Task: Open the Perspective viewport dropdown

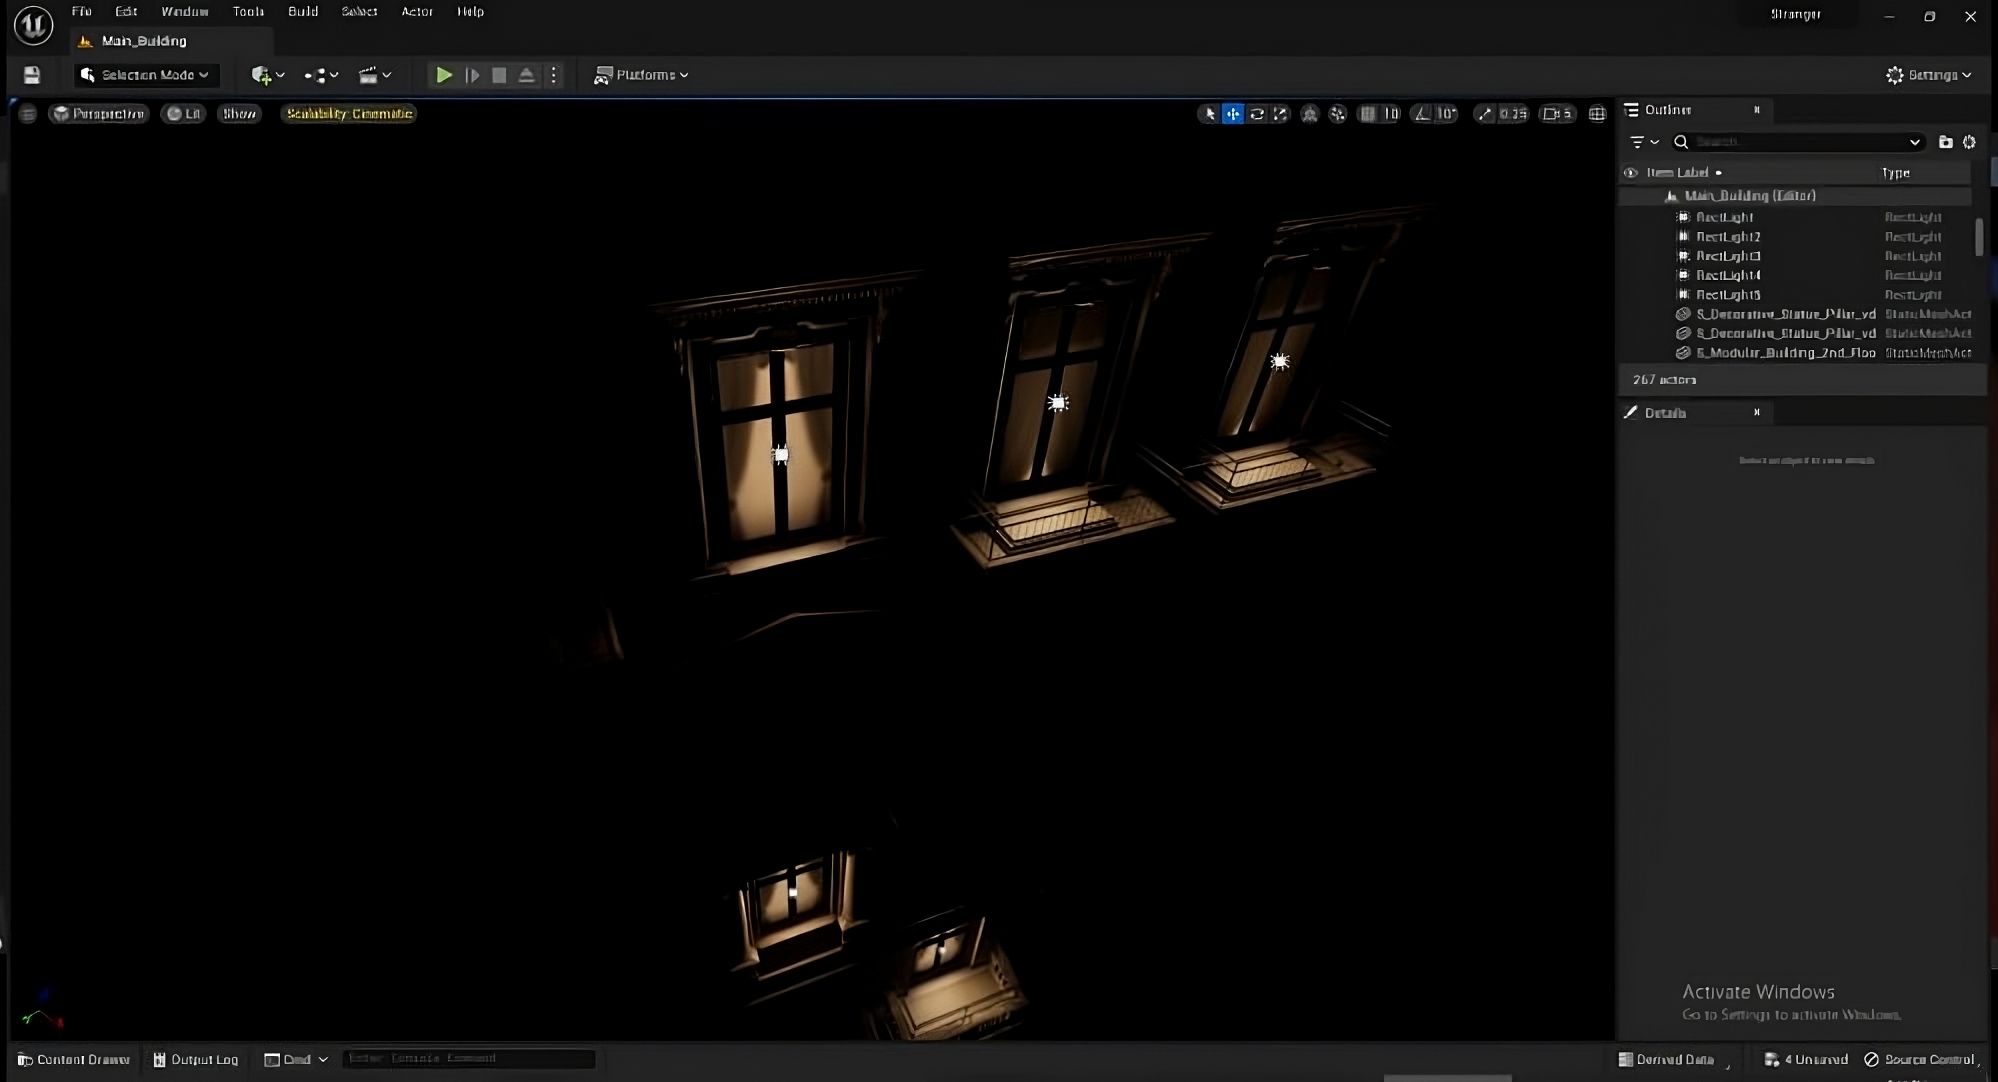Action: pyautogui.click(x=98, y=113)
